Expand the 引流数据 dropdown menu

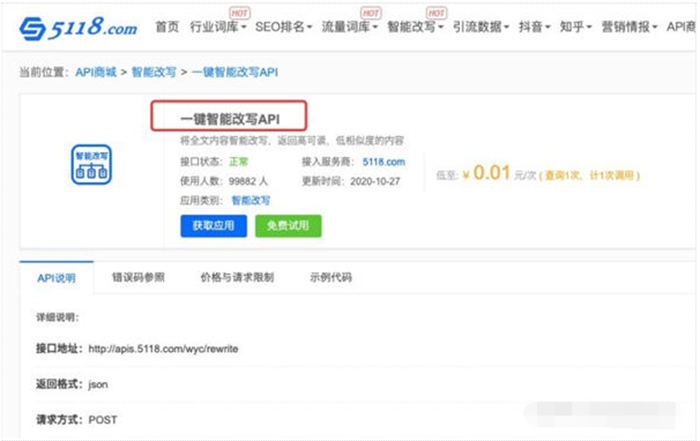coord(481,27)
